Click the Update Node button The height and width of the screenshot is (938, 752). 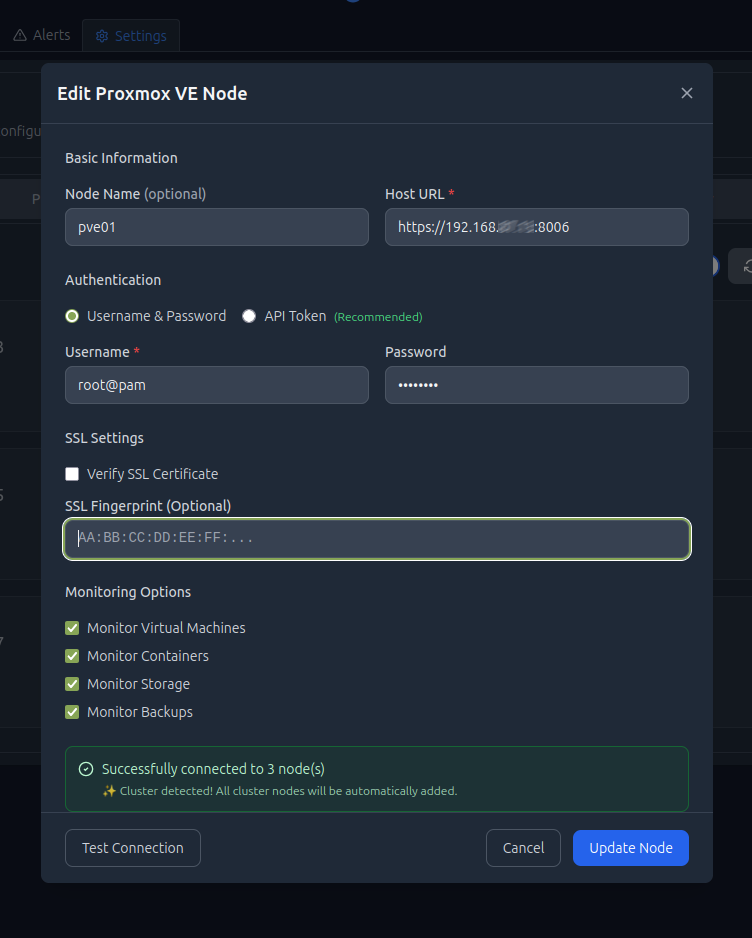(x=631, y=848)
